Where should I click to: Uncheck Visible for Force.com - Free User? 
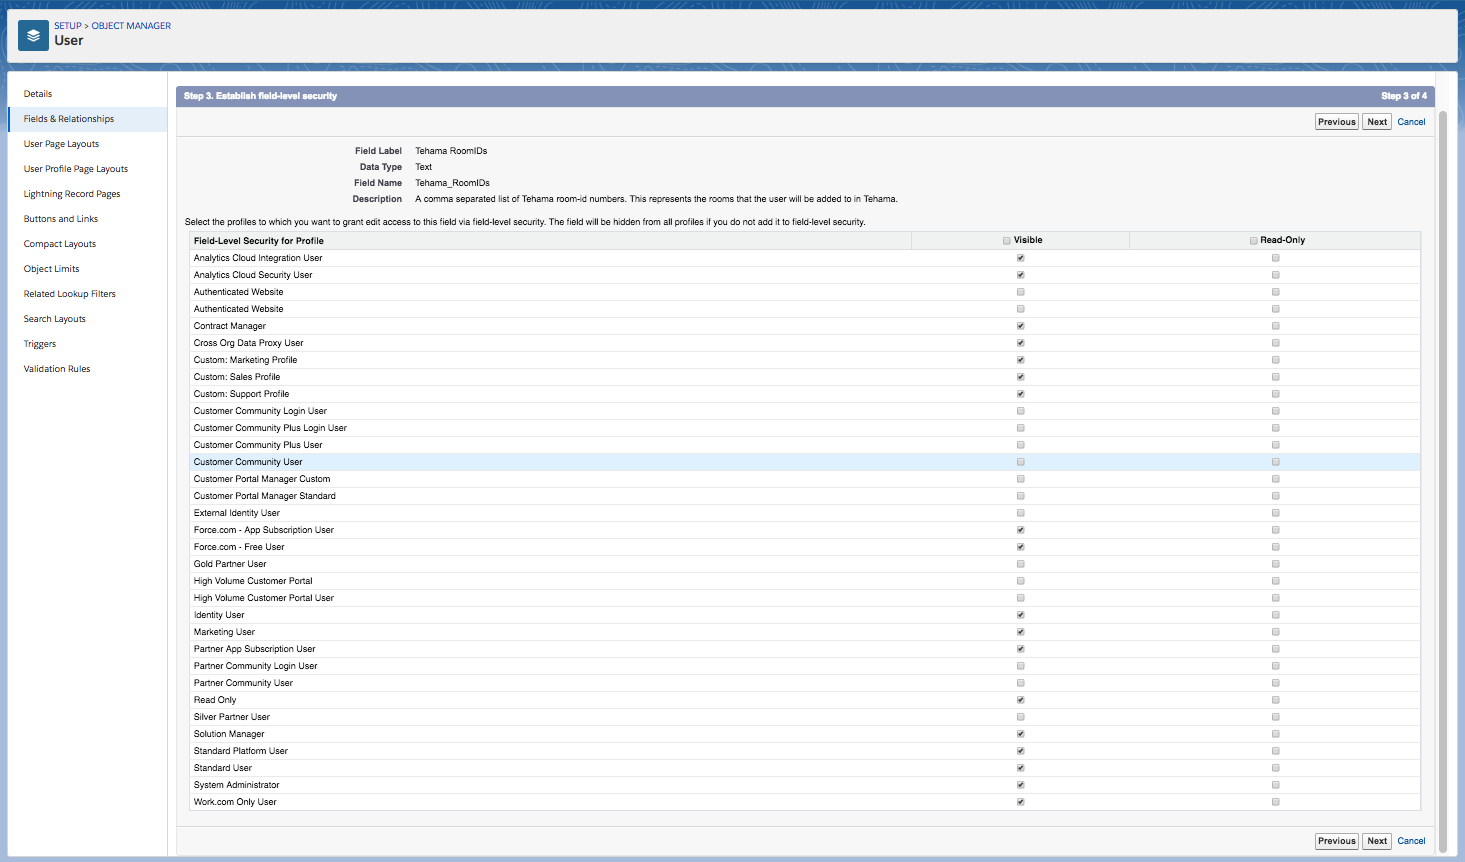[x=1021, y=547]
